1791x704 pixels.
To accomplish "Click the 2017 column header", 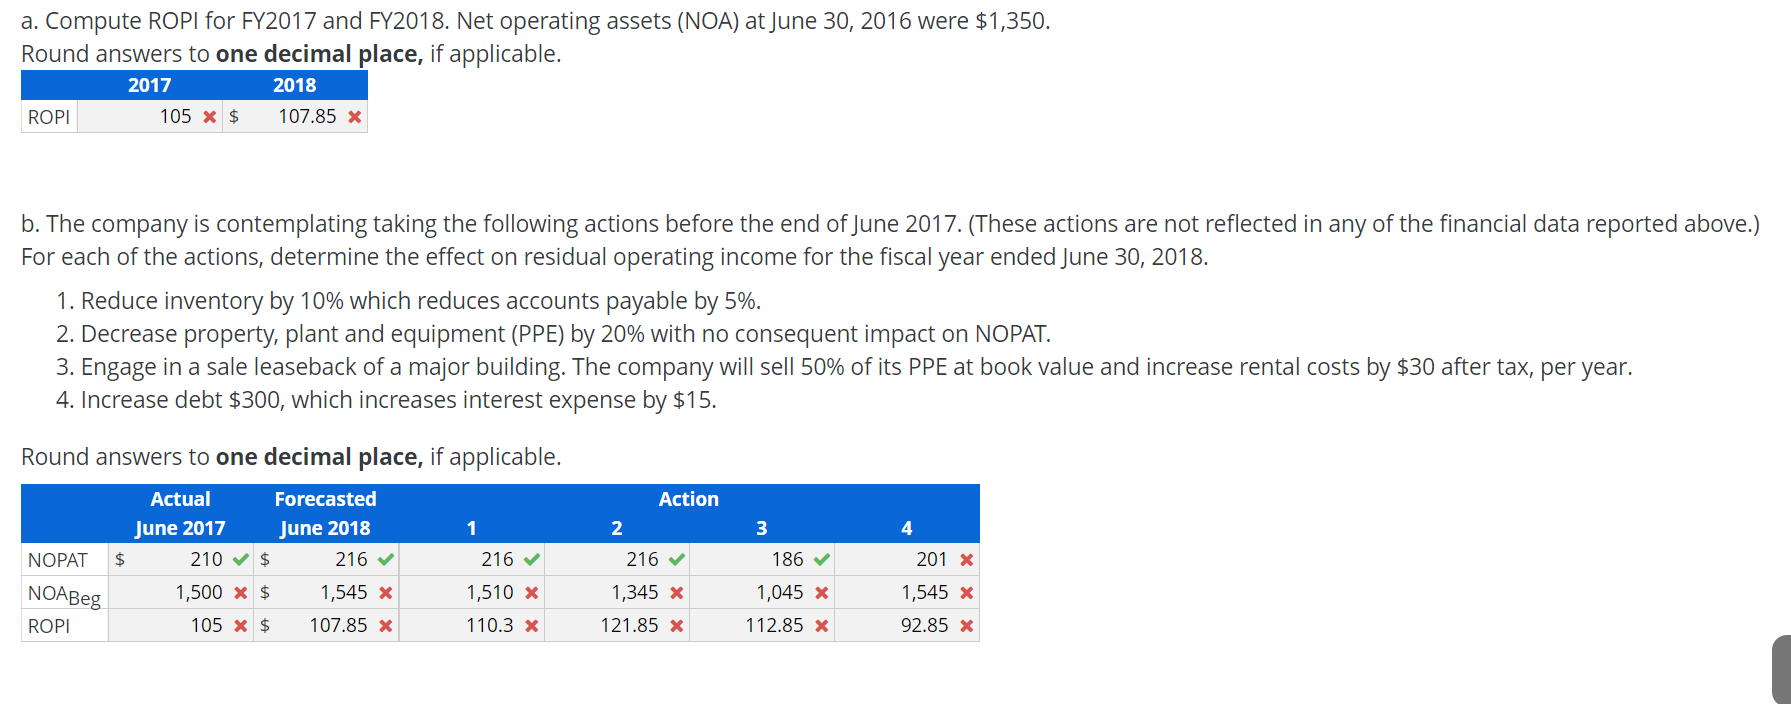I will 148,85.
